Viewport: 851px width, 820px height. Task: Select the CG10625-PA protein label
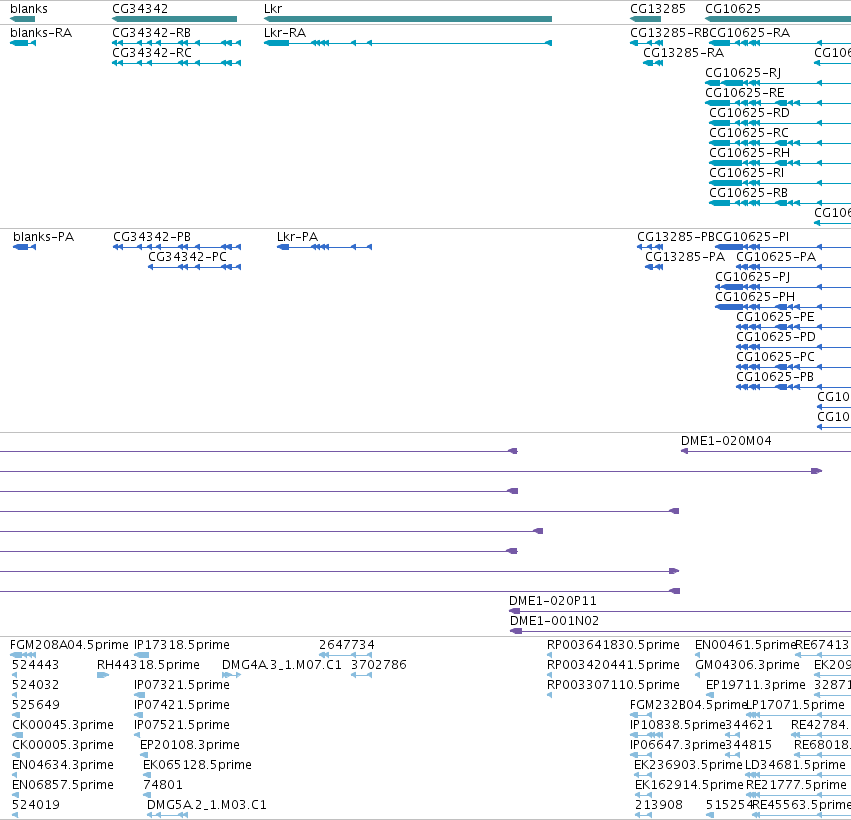coord(776,257)
